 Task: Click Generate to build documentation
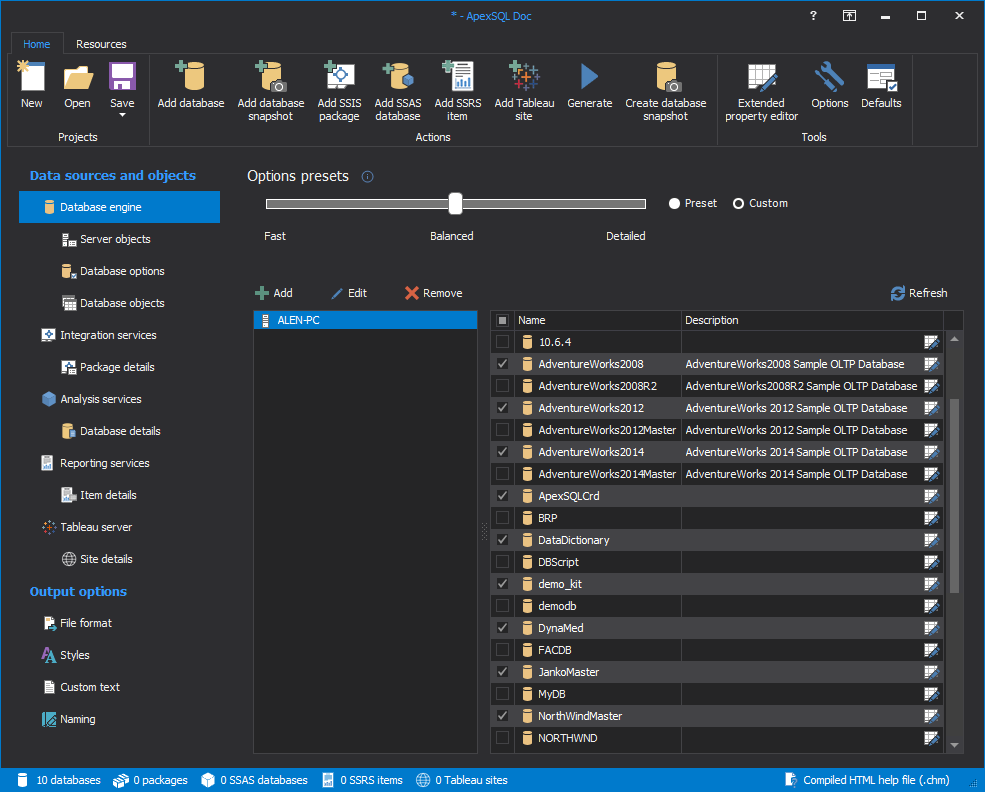click(589, 85)
